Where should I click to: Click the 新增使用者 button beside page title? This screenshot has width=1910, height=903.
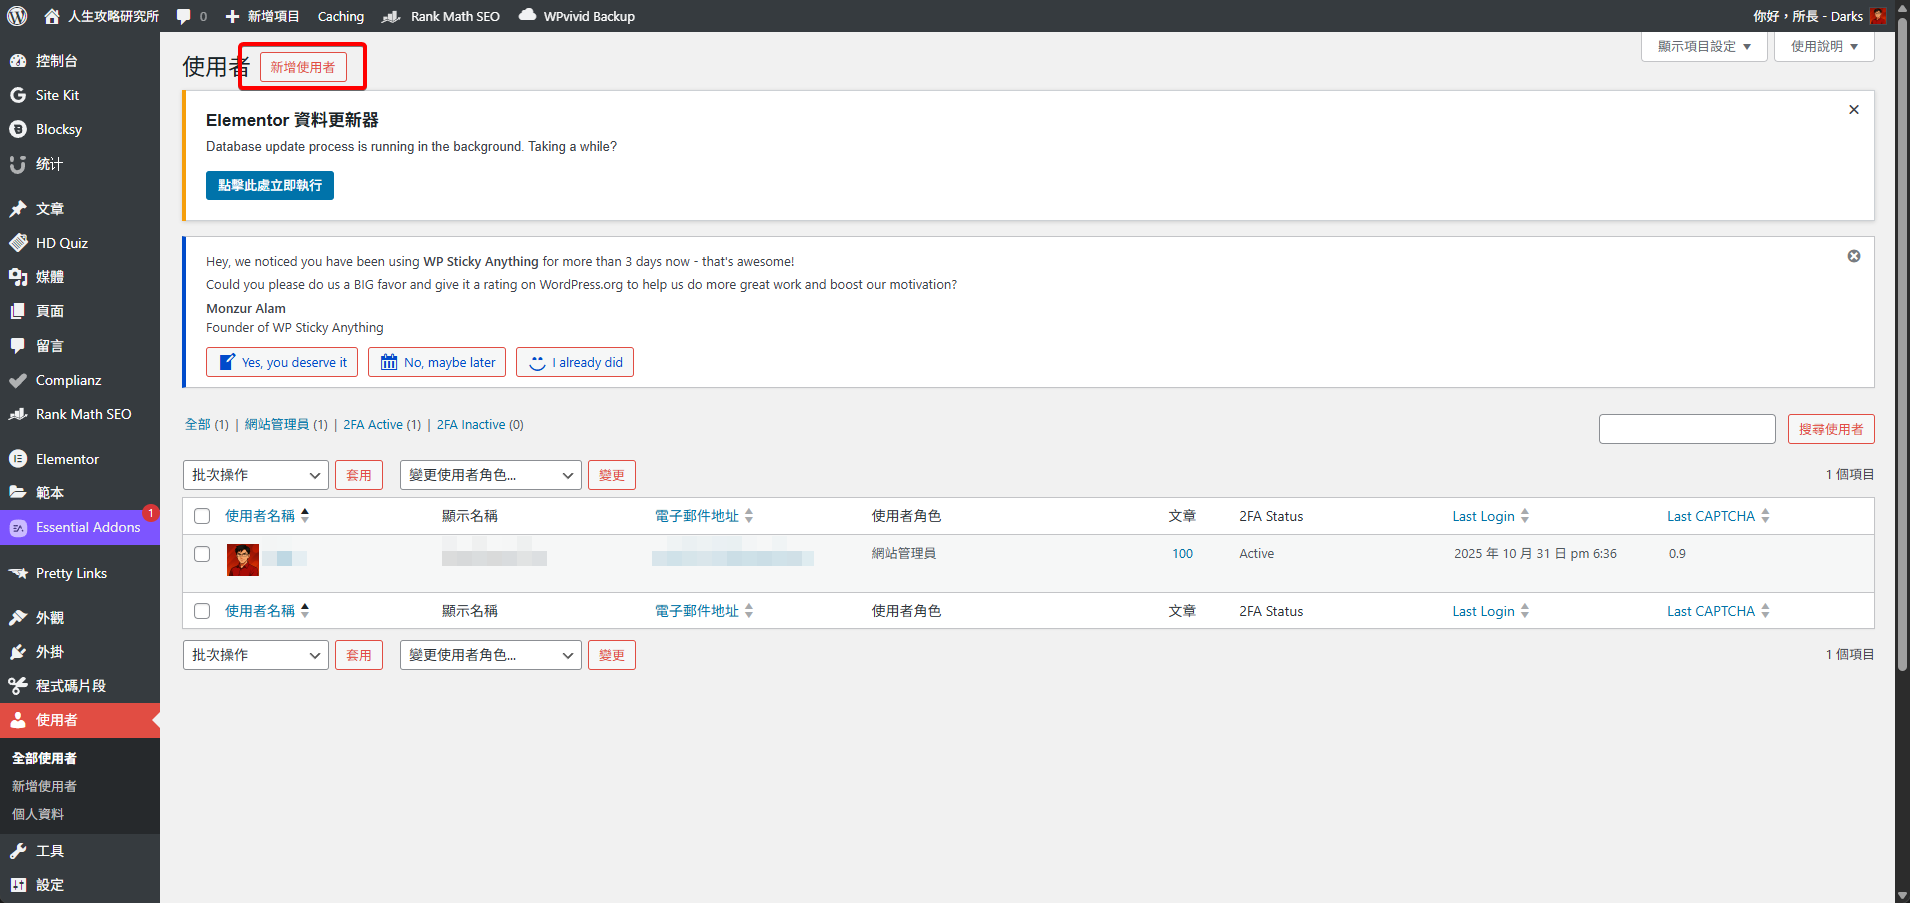[x=303, y=67]
